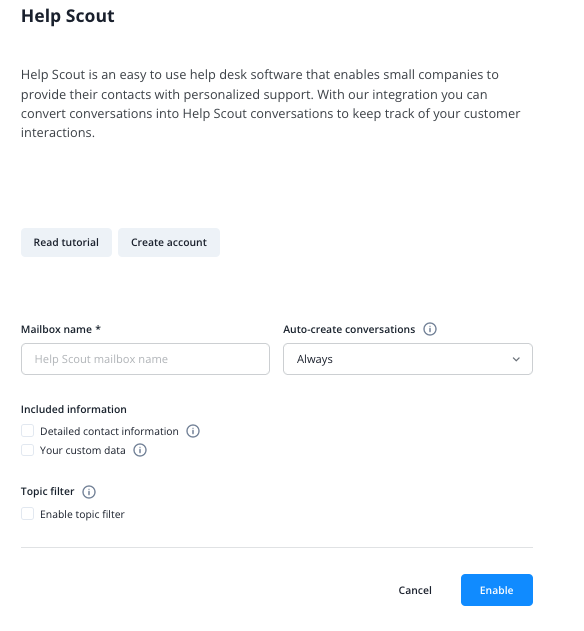Cancel the Help Scout setup
Screen dimensions: 584x631
(415, 590)
